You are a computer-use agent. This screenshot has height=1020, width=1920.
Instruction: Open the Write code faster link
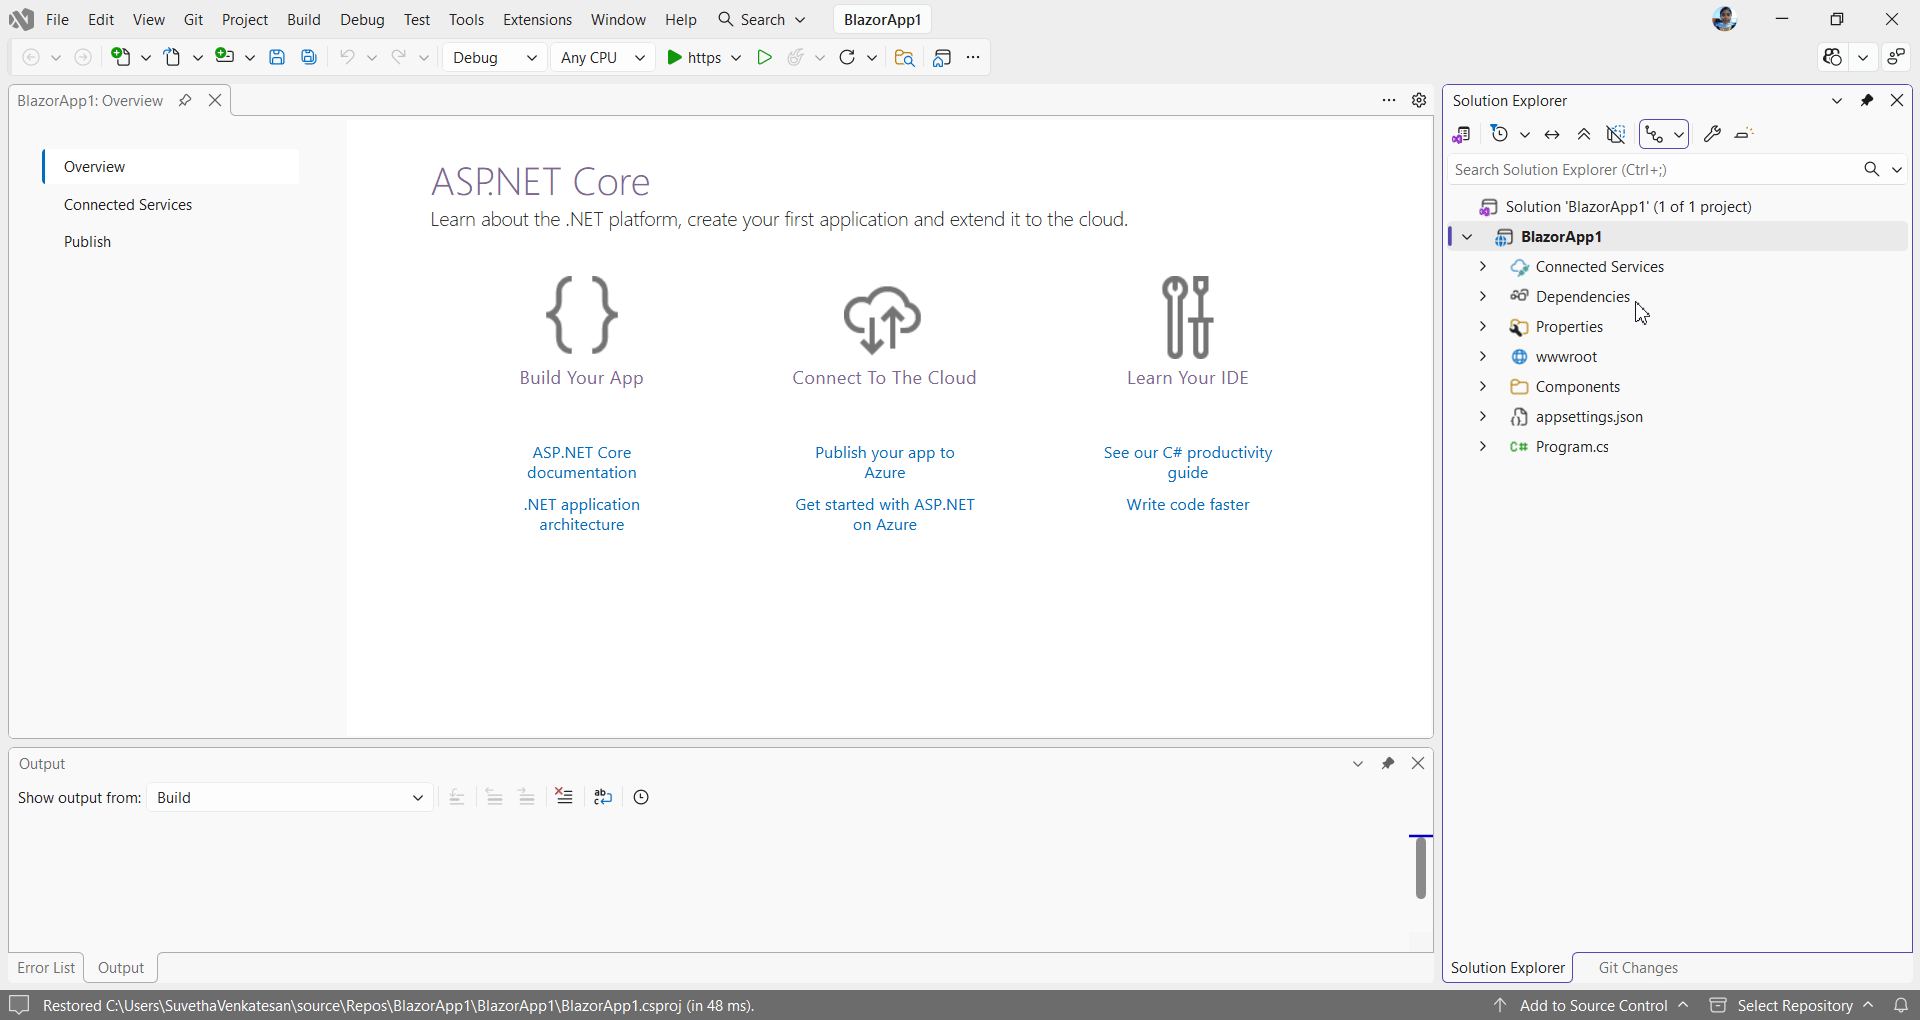click(1188, 505)
